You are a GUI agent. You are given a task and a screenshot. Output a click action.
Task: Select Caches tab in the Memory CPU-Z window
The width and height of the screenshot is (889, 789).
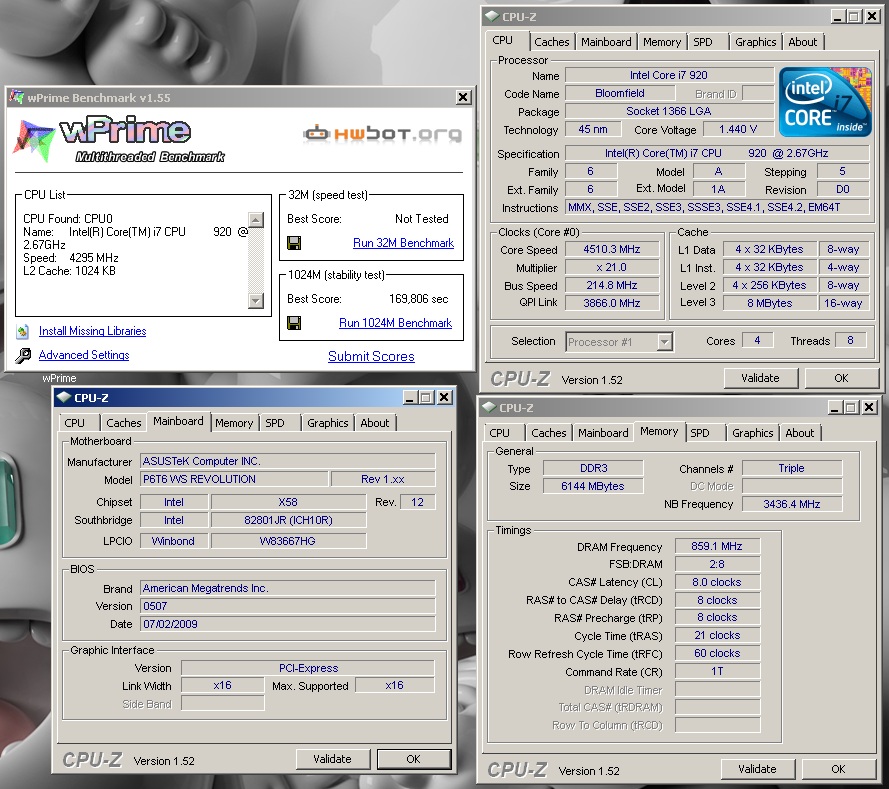(x=549, y=433)
